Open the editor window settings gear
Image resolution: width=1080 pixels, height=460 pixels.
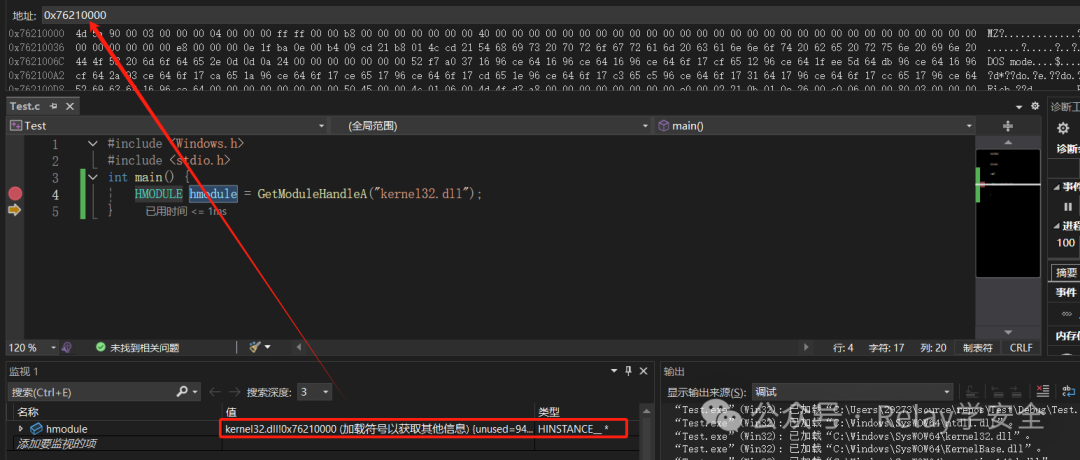click(x=1035, y=106)
